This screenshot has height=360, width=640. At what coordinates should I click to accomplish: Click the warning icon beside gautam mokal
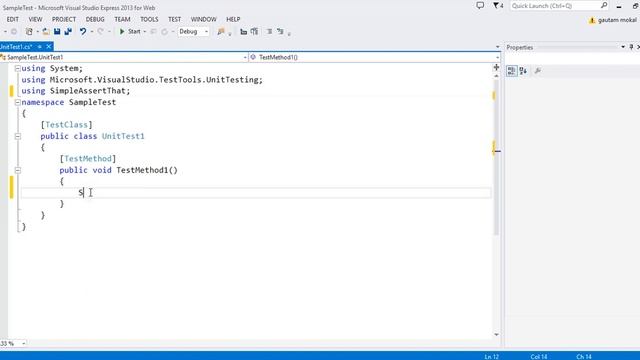click(x=592, y=20)
